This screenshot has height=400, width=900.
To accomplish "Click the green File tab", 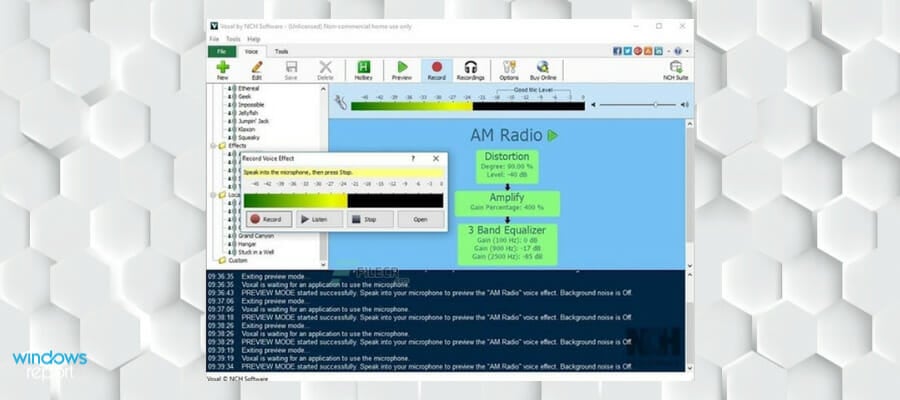I will tap(222, 52).
